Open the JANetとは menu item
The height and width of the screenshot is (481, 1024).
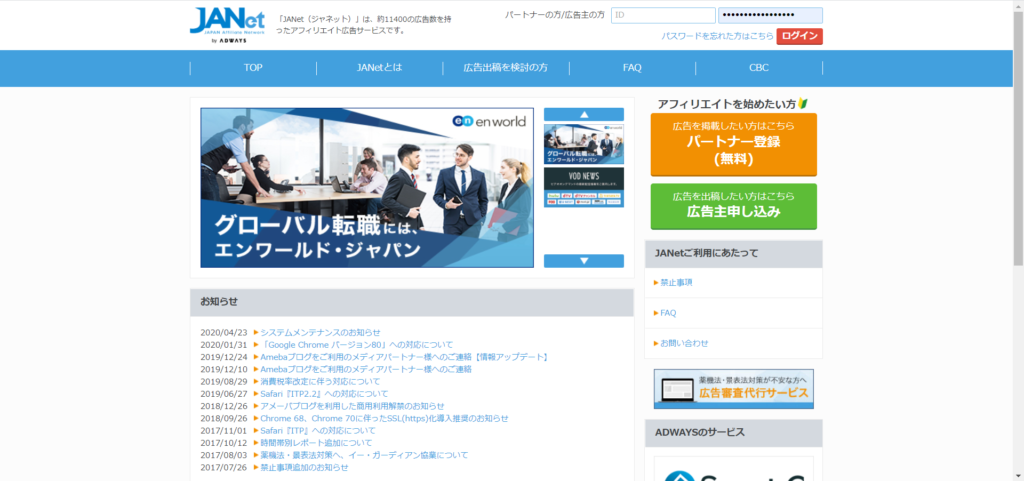379,68
